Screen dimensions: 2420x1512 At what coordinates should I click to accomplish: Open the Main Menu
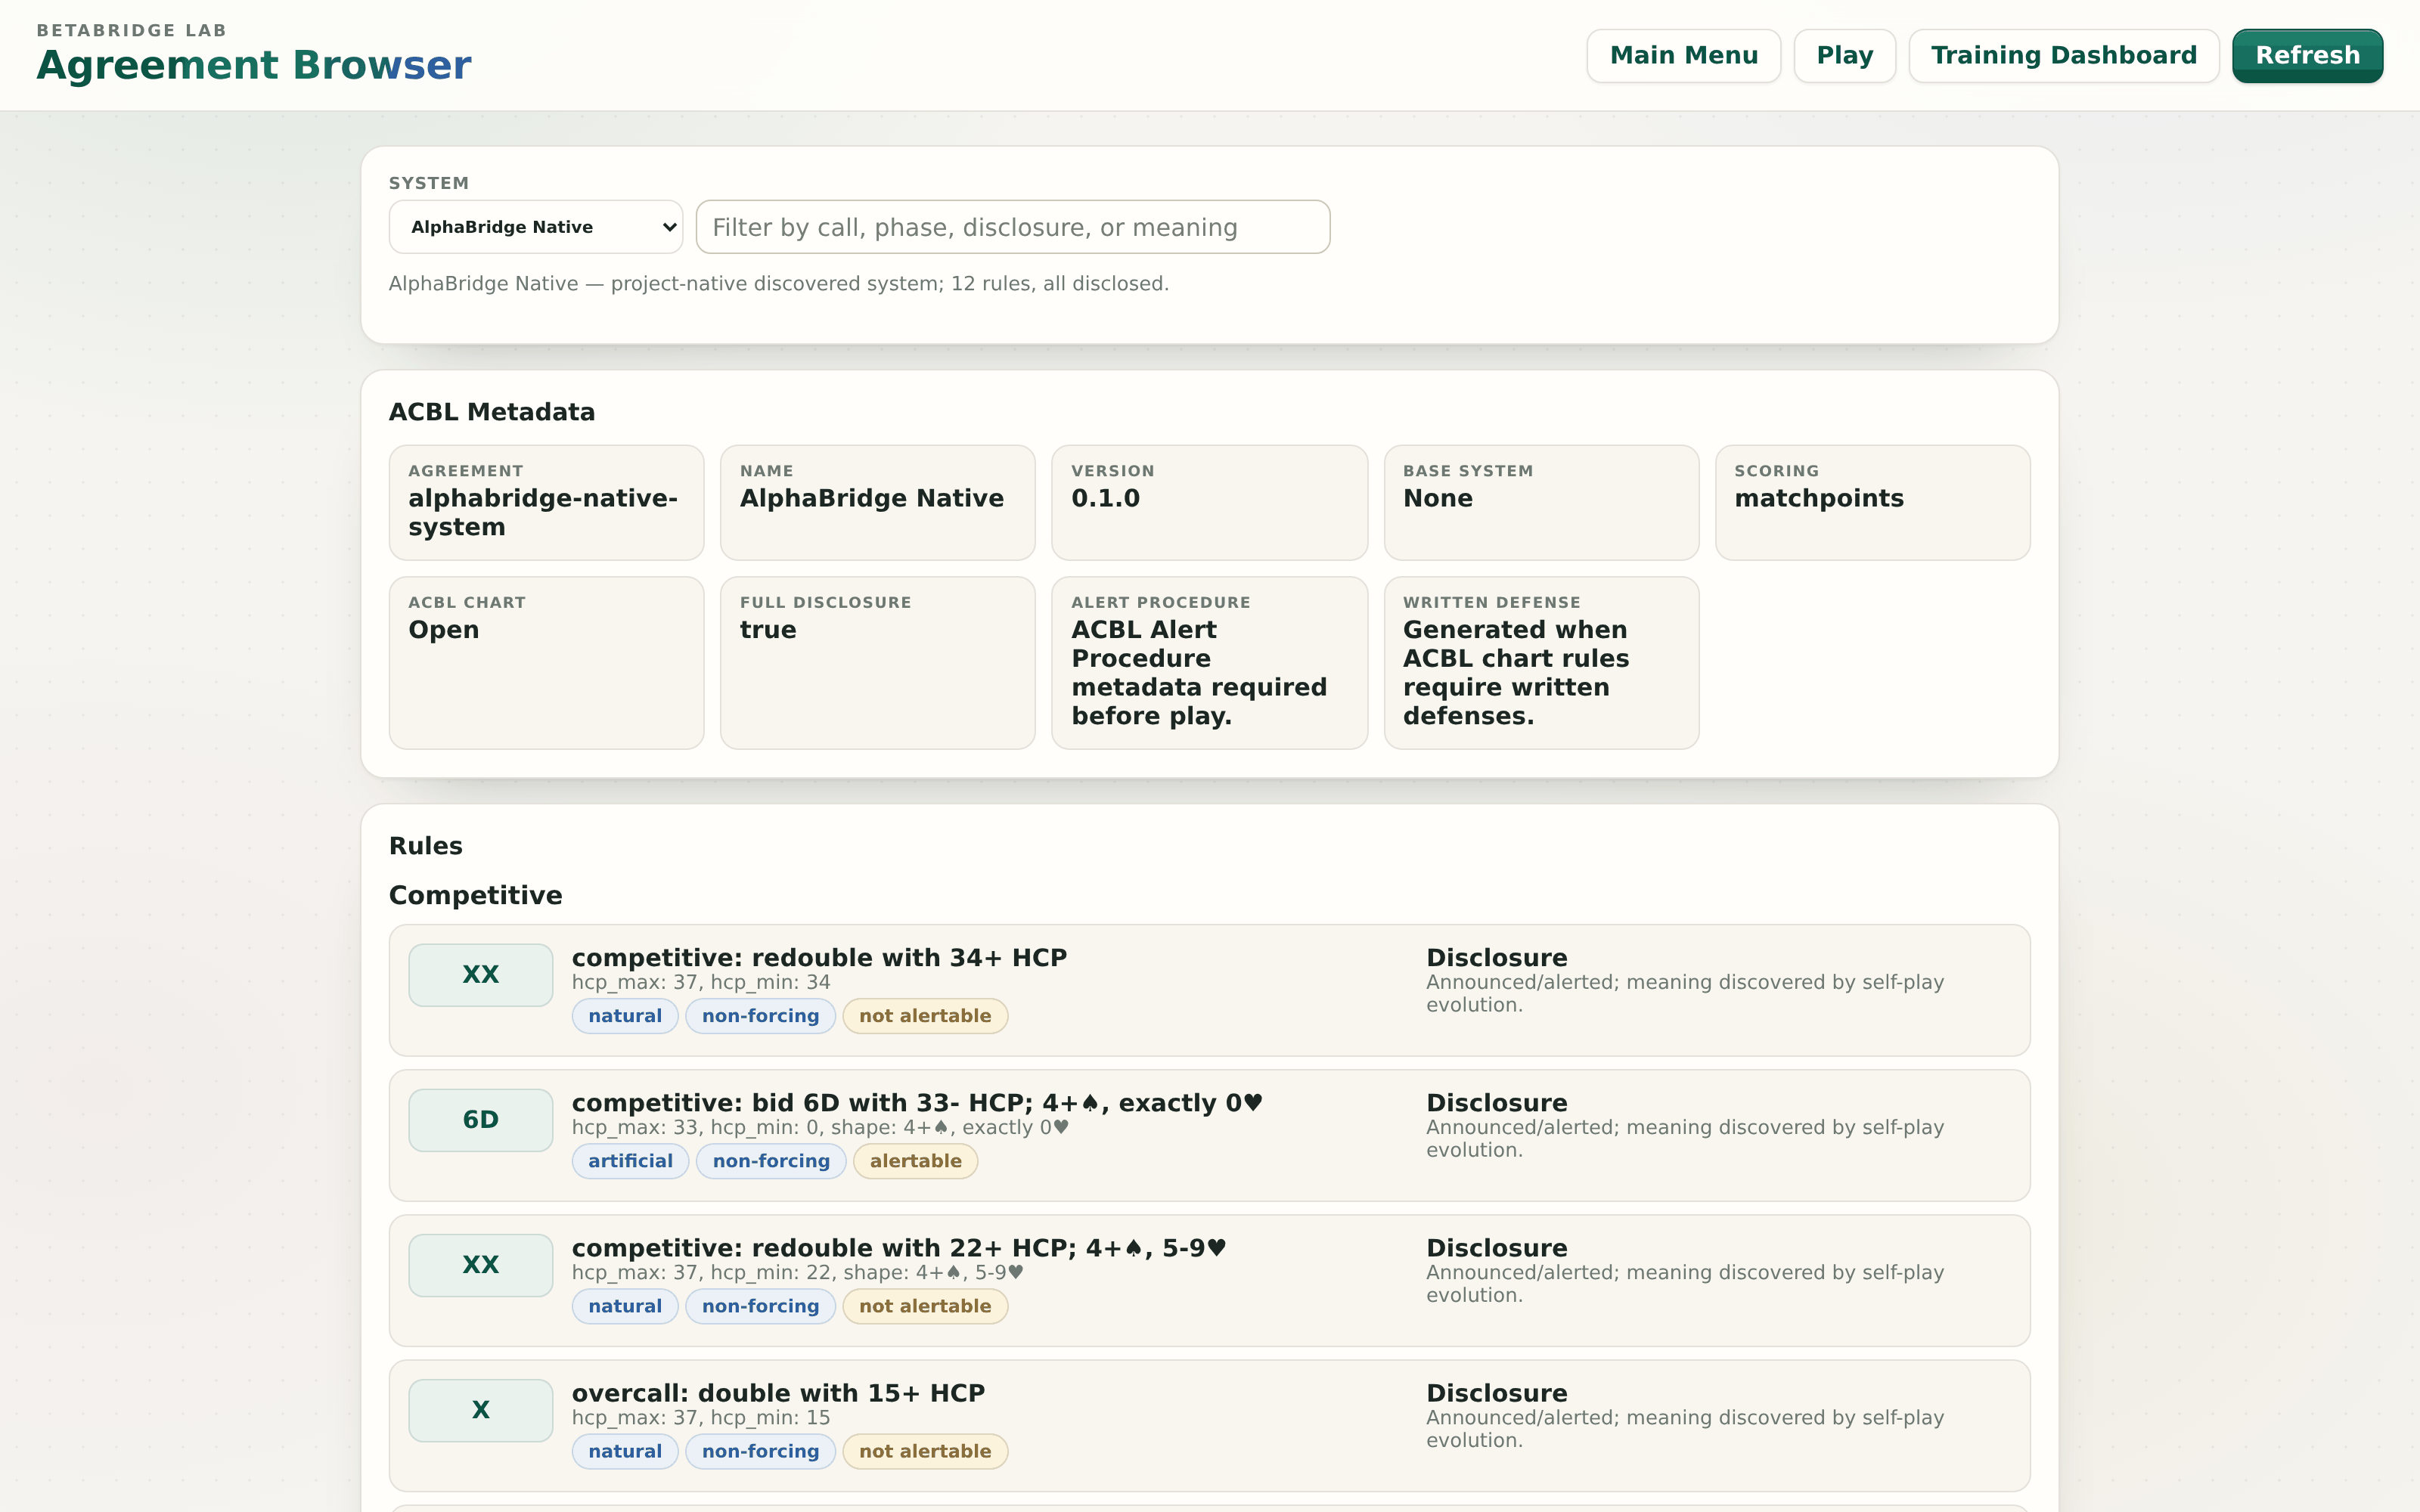click(1683, 56)
